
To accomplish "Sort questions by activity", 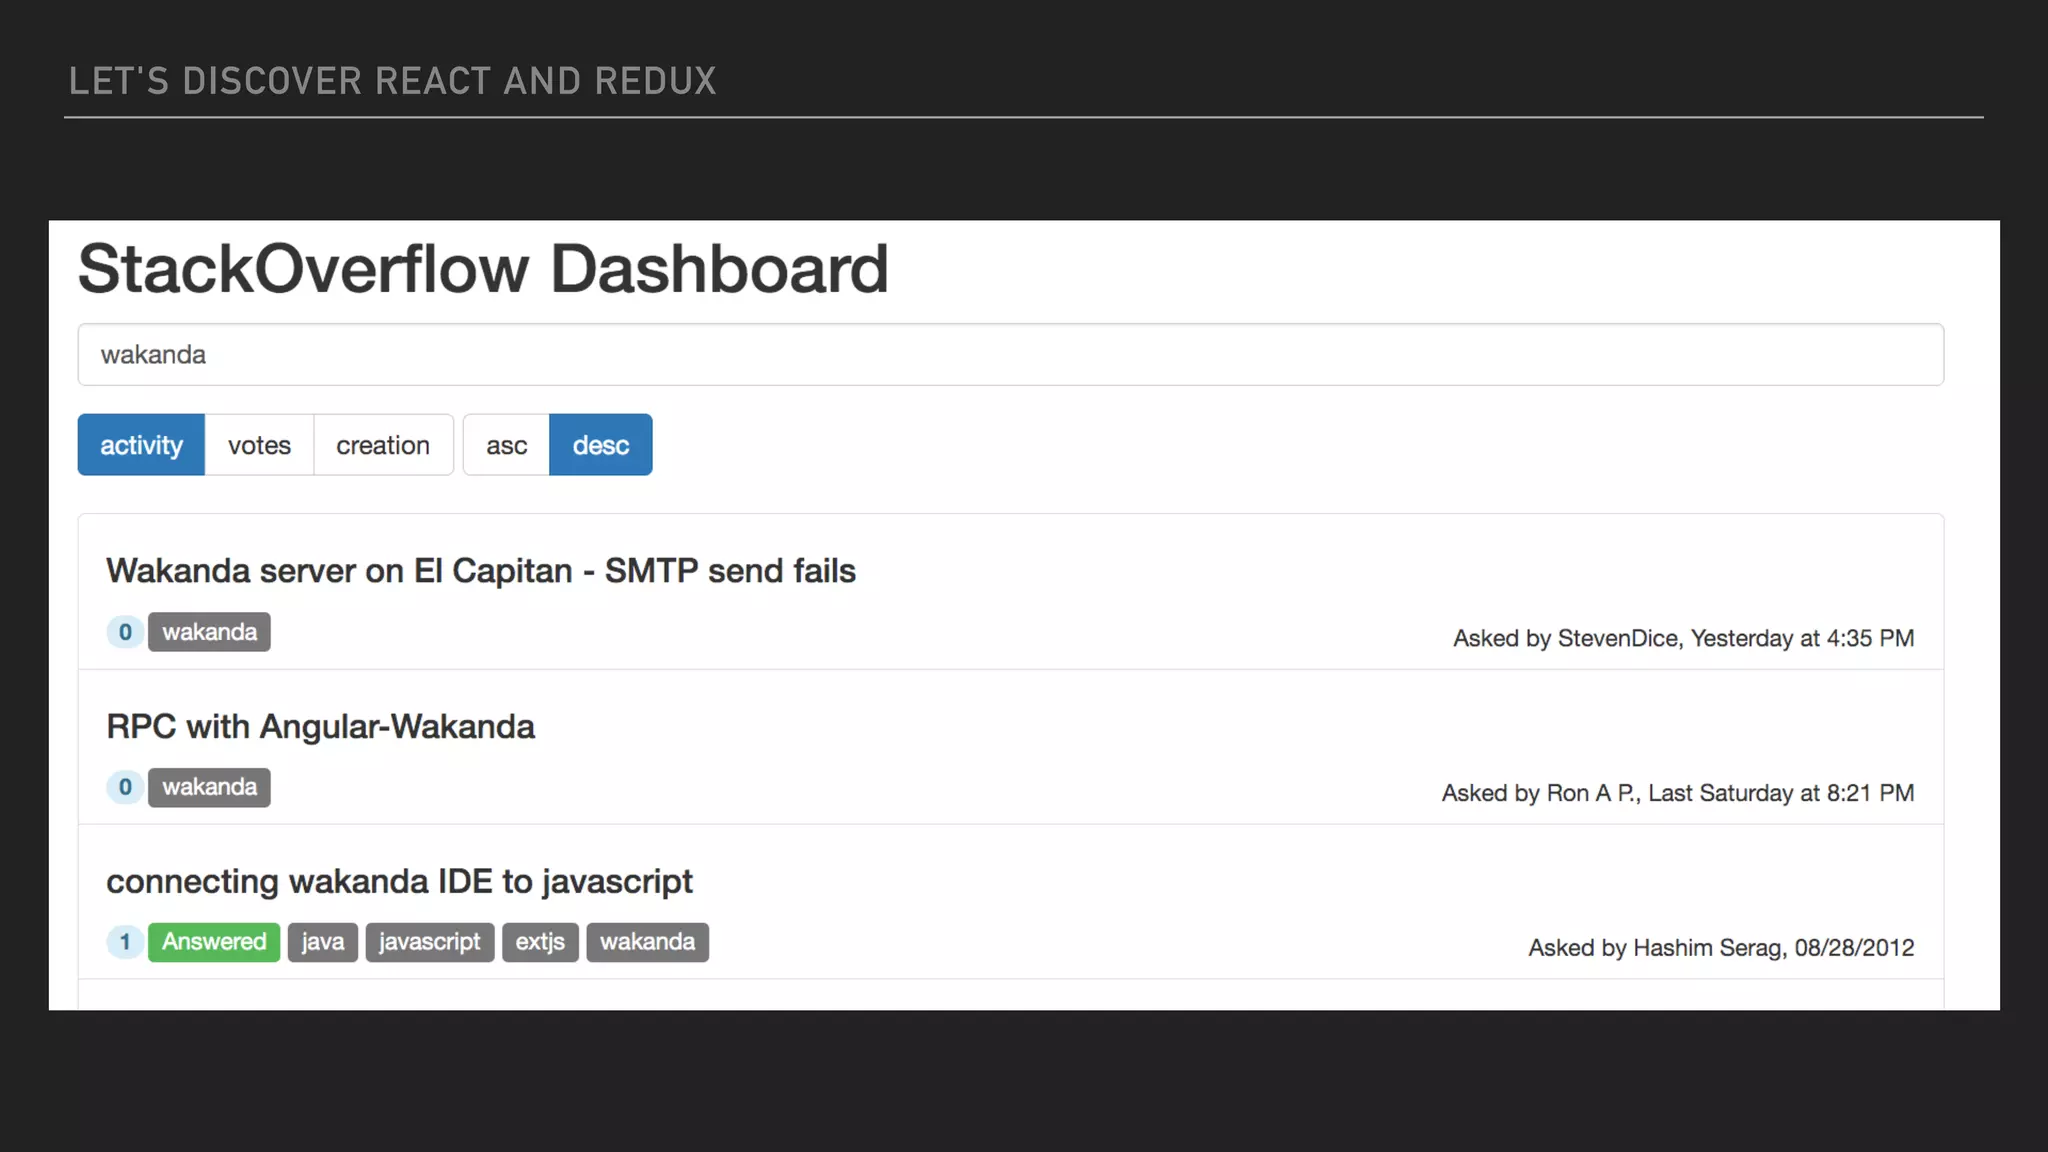I will pyautogui.click(x=141, y=445).
